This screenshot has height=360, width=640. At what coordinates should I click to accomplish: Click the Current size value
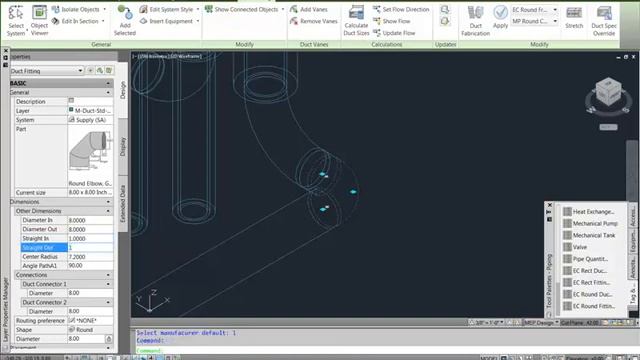90,192
